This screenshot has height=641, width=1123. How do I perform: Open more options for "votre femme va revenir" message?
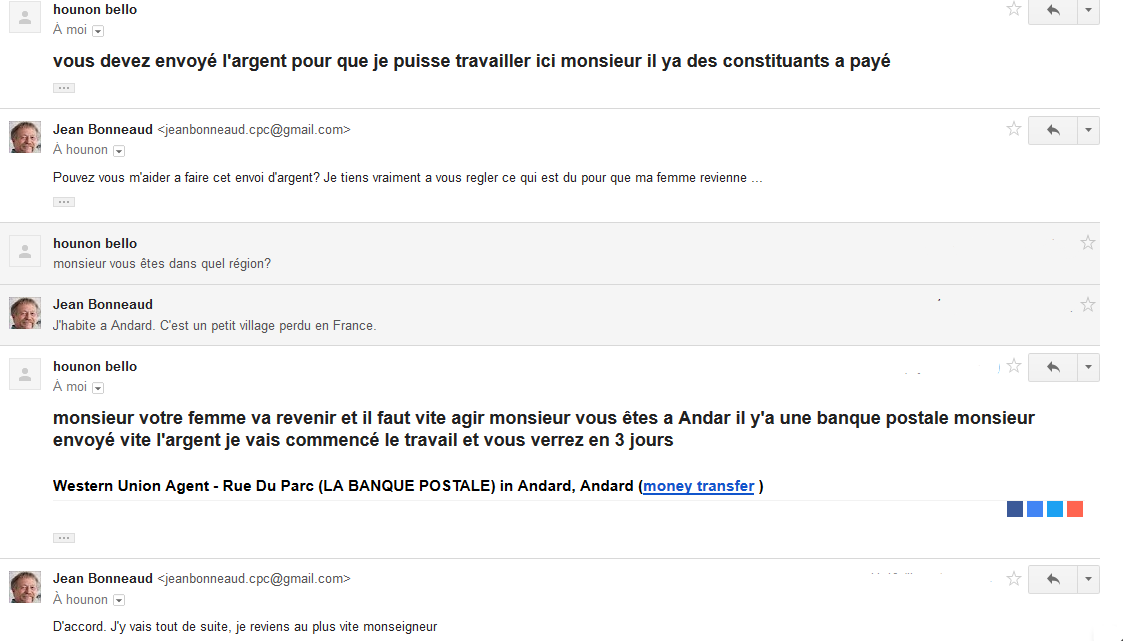[x=1088, y=367]
